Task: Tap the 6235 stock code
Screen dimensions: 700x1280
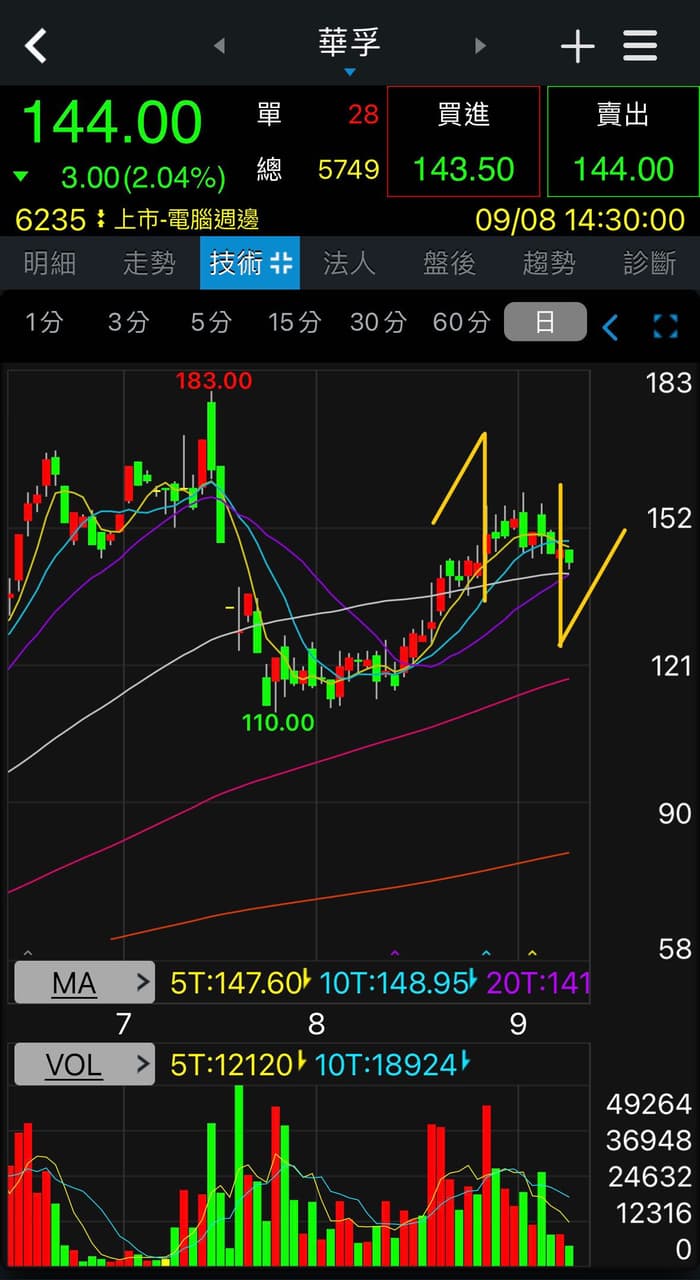Action: pyautogui.click(x=50, y=219)
